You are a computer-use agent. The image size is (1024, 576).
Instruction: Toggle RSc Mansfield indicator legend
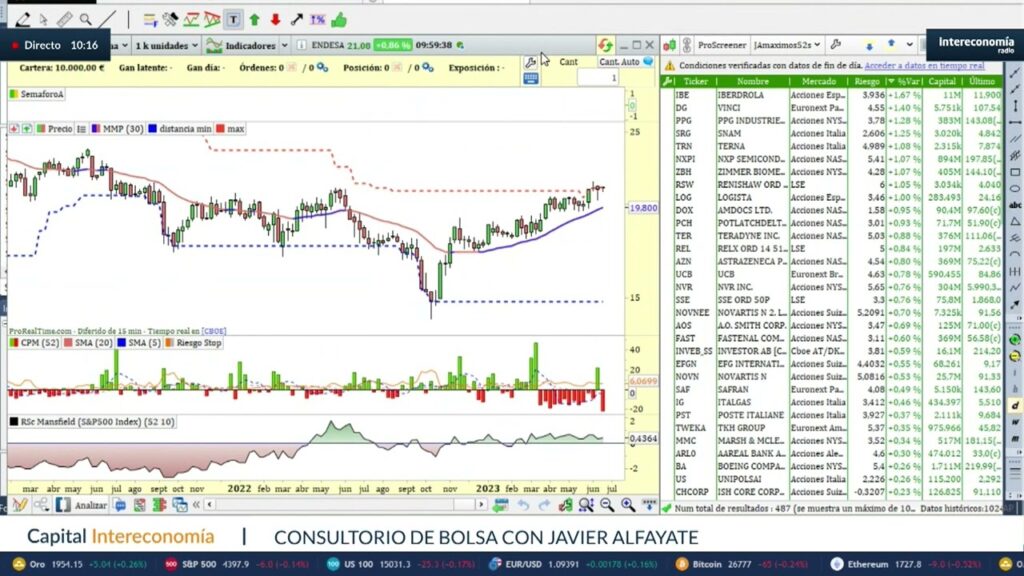(x=92, y=422)
